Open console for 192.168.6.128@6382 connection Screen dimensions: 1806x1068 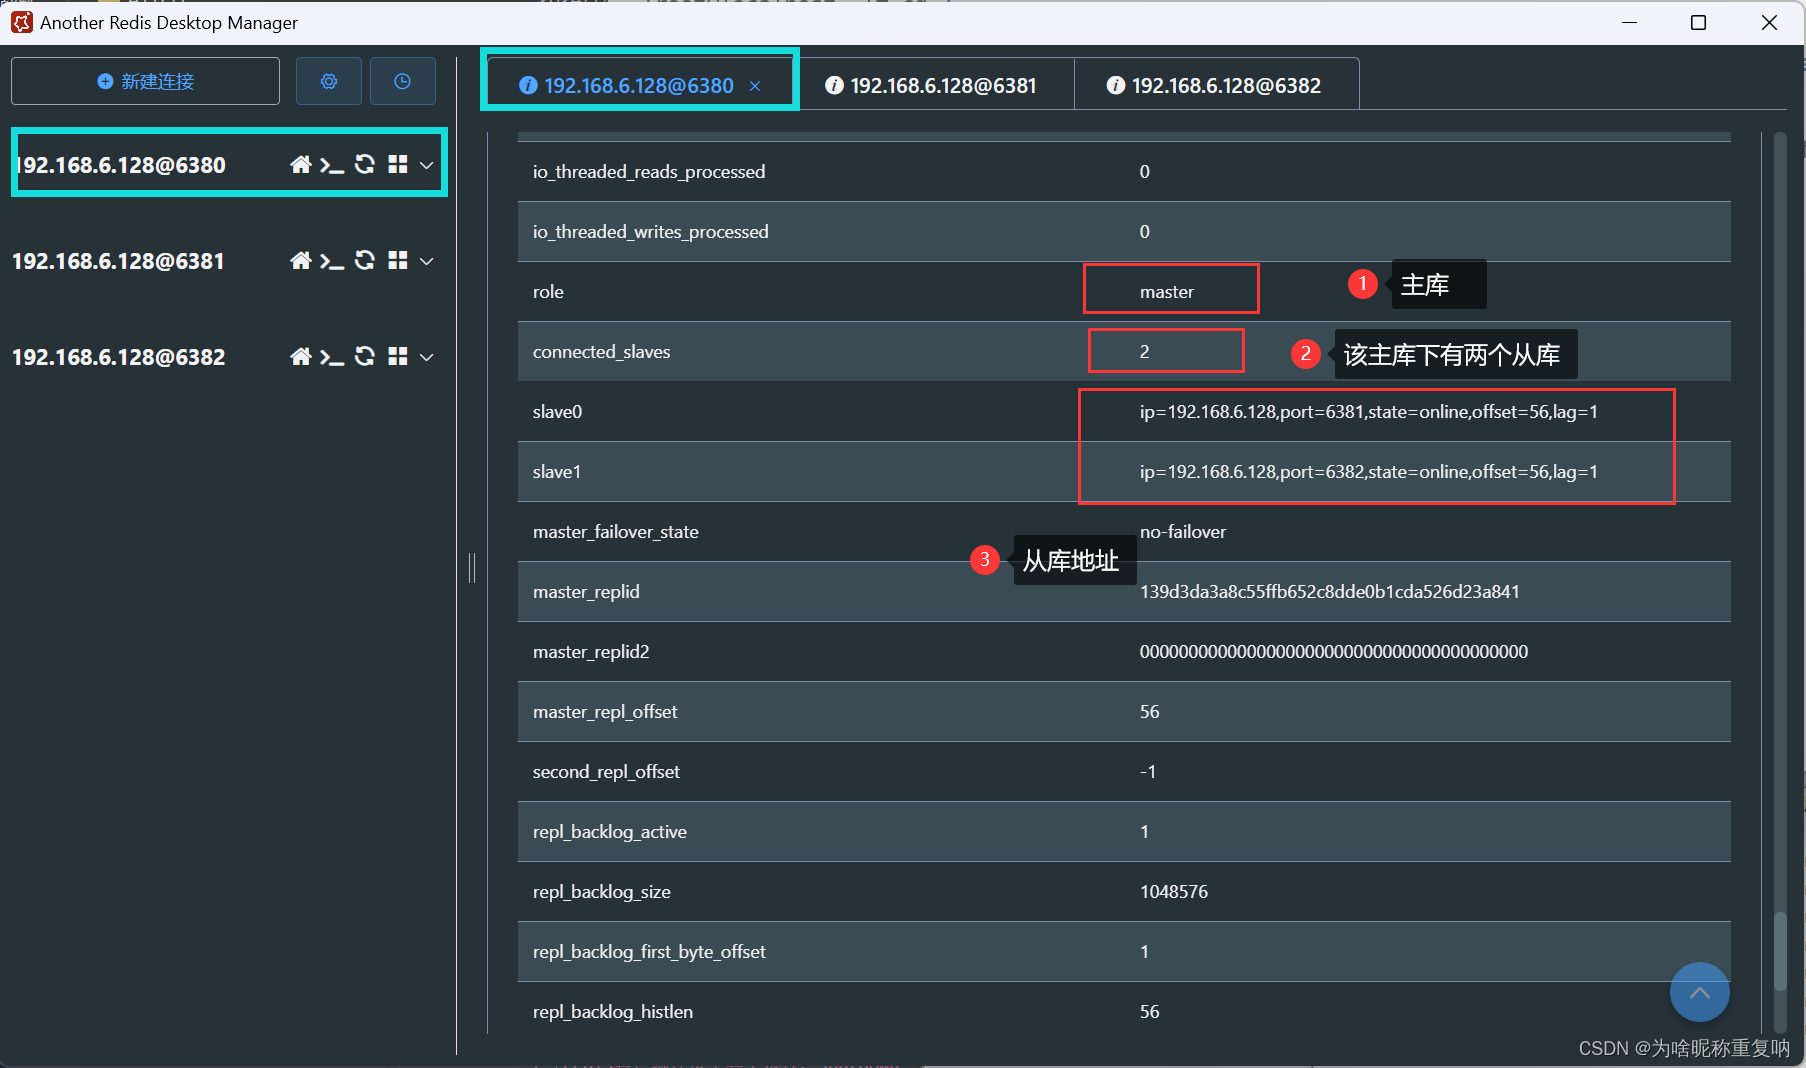[x=332, y=357]
